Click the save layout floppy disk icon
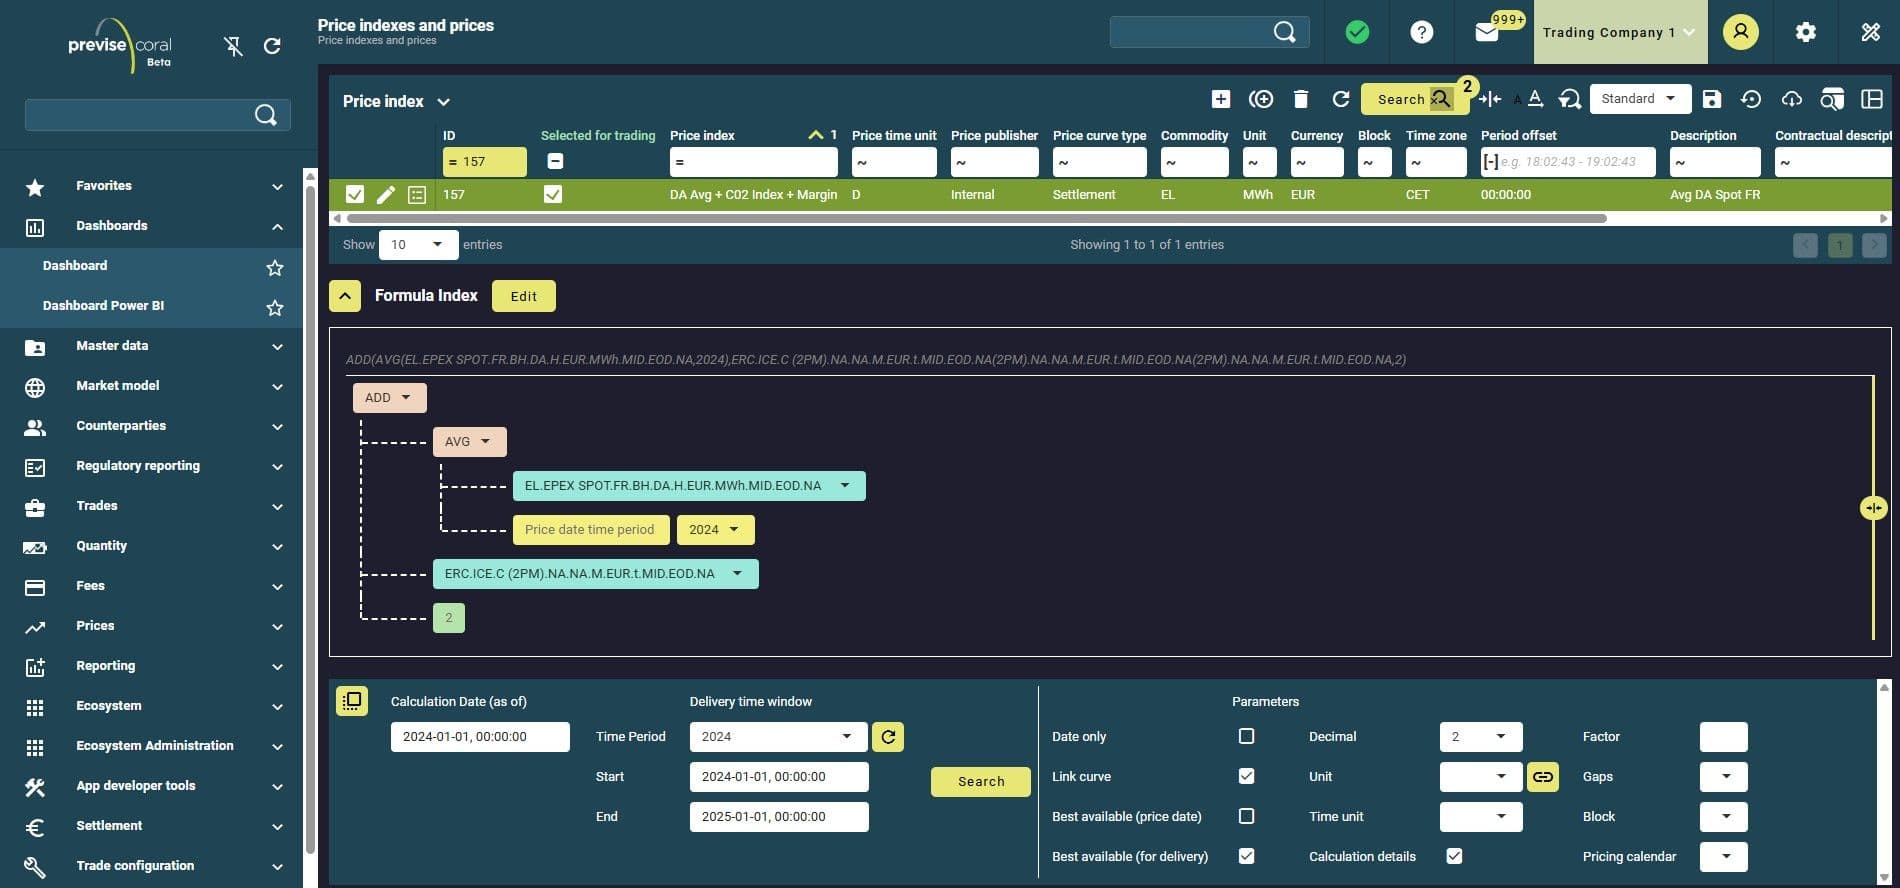Image resolution: width=1900 pixels, height=888 pixels. pyautogui.click(x=1711, y=99)
